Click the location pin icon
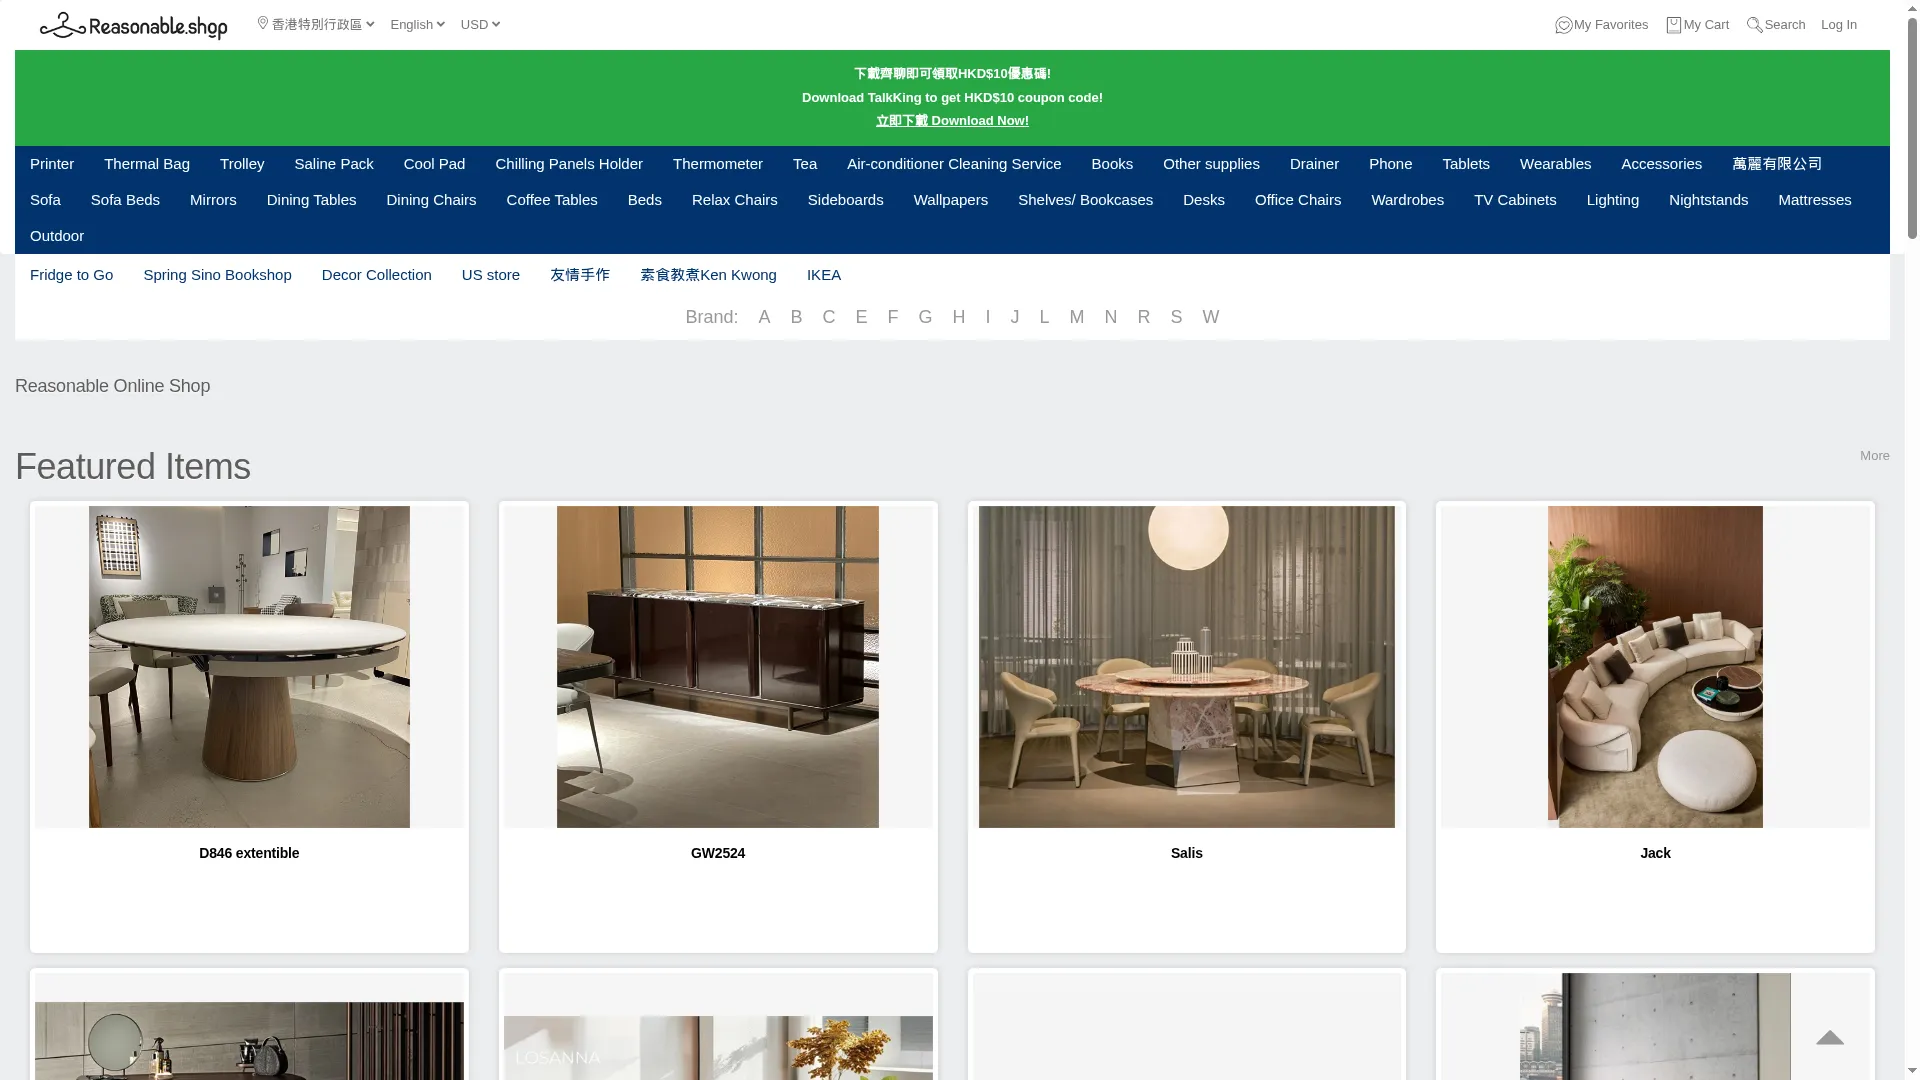1920x1080 pixels. pyautogui.click(x=263, y=24)
